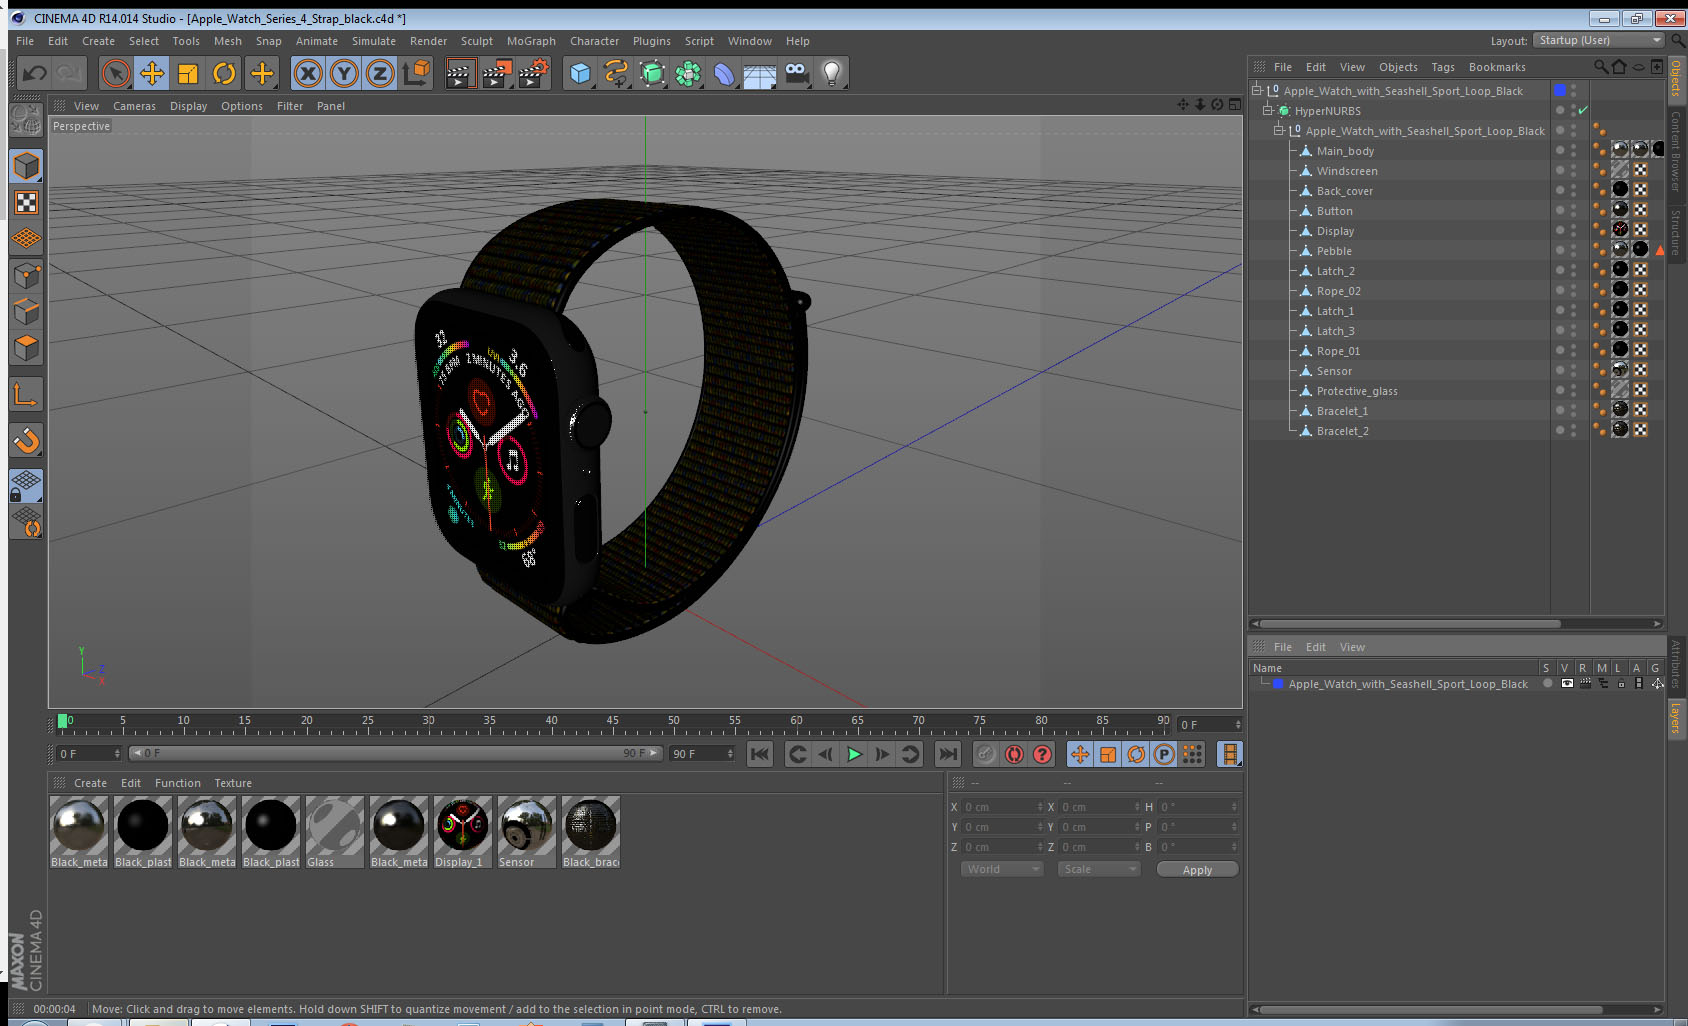Jump to the animation start

pos(760,754)
